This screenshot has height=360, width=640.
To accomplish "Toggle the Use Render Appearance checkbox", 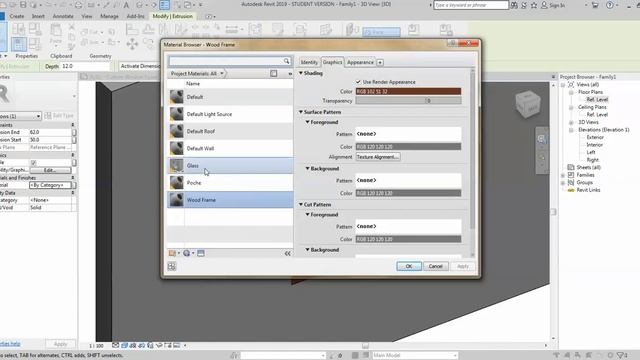I will pyautogui.click(x=358, y=82).
